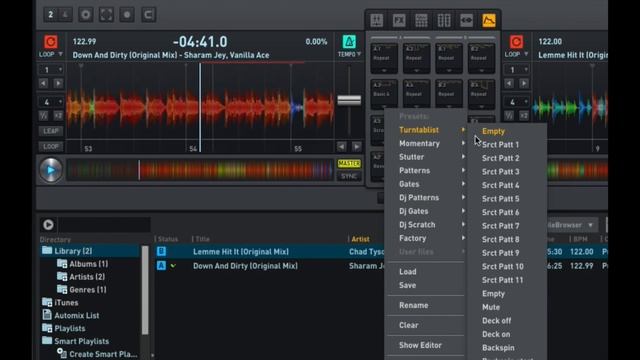Open deck B loop size 4 dropdown

point(517,102)
